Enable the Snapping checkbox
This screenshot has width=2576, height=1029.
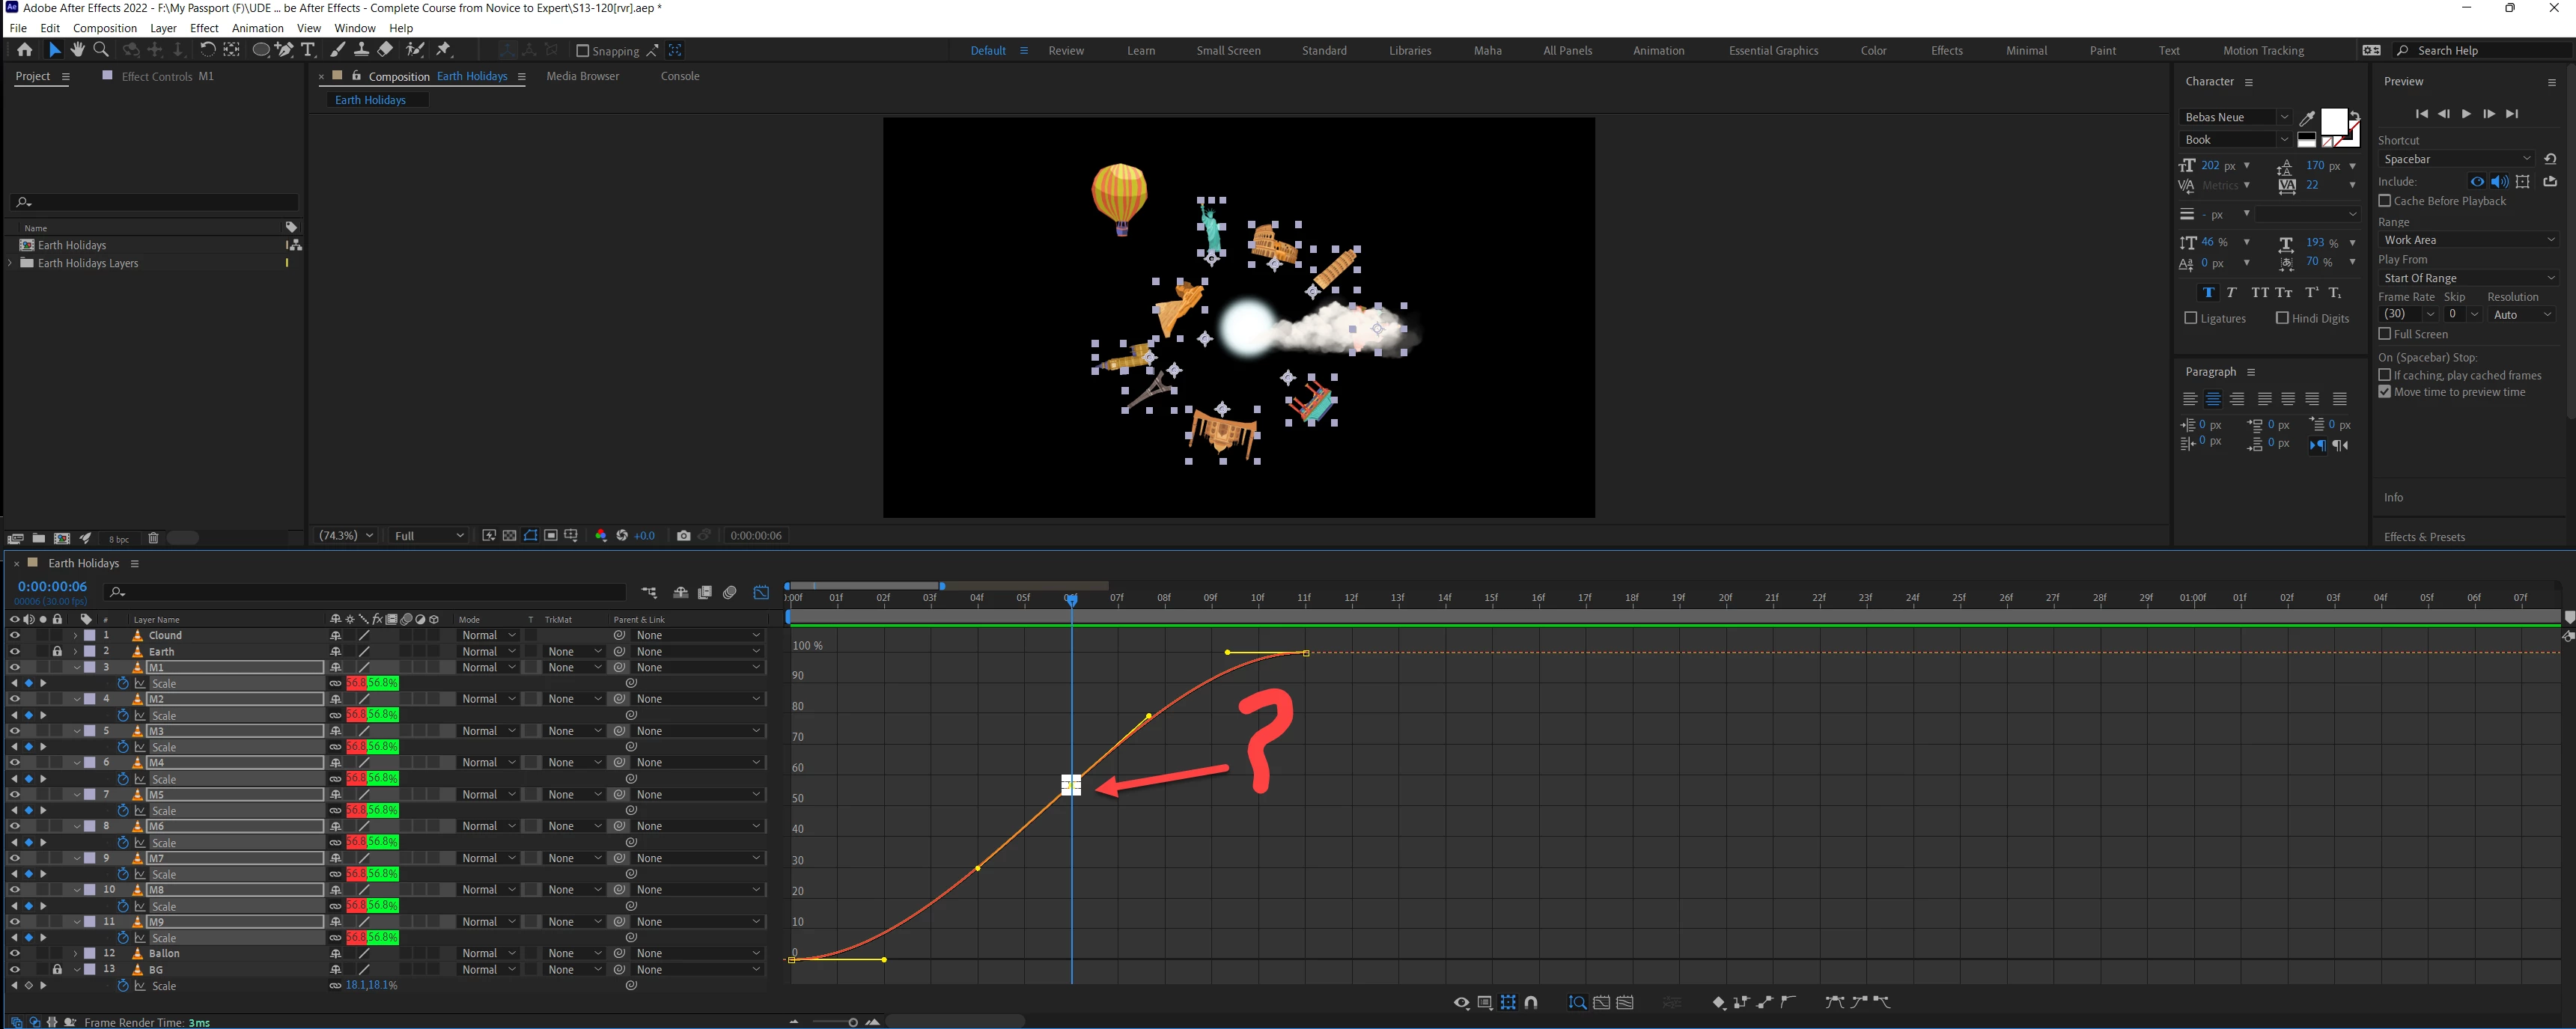click(x=583, y=51)
